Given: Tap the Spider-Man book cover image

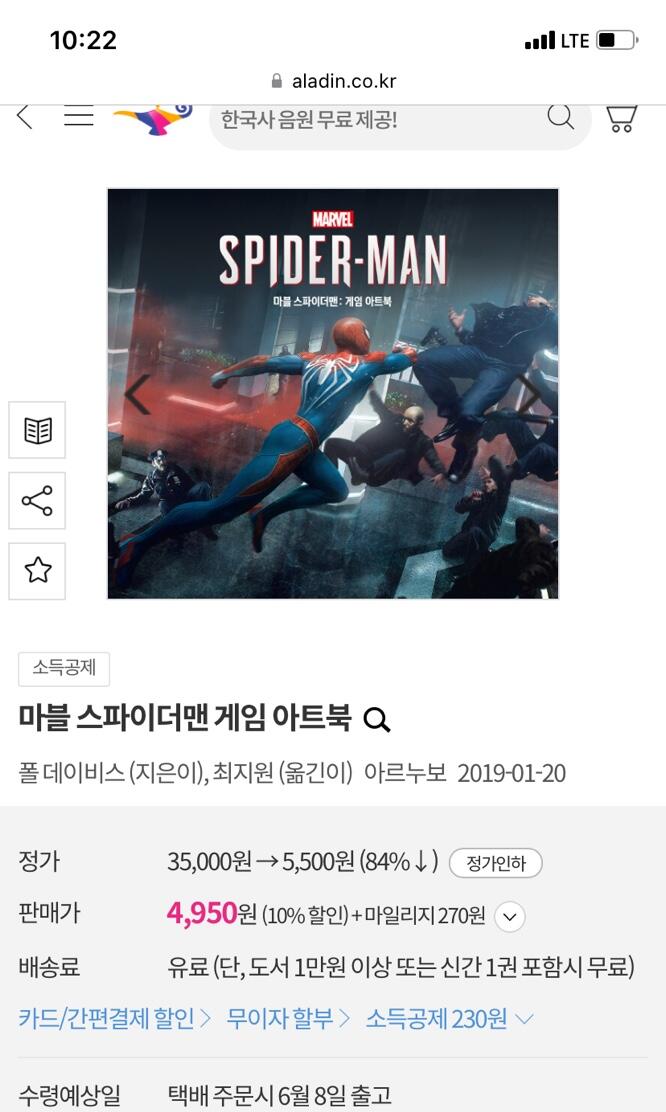Looking at the screenshot, I should point(333,394).
